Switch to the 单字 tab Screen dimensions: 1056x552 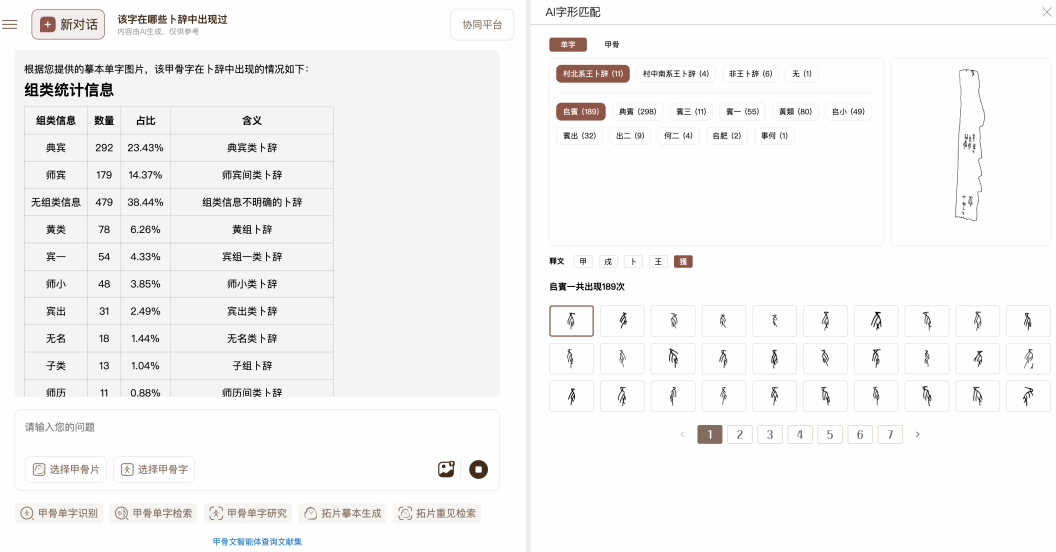pos(568,45)
